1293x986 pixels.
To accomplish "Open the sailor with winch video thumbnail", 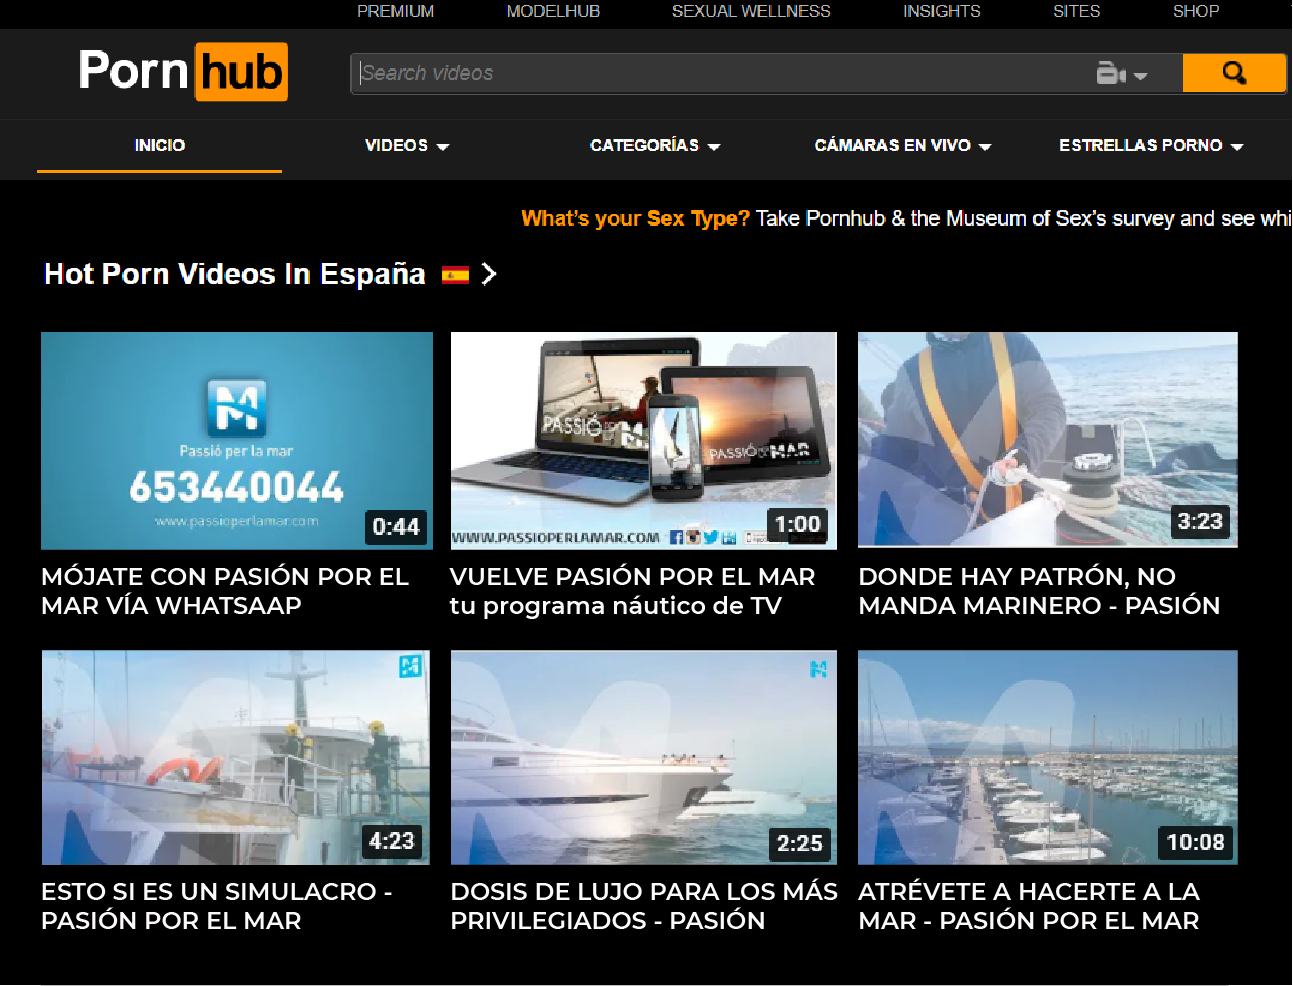I will tap(1048, 440).
